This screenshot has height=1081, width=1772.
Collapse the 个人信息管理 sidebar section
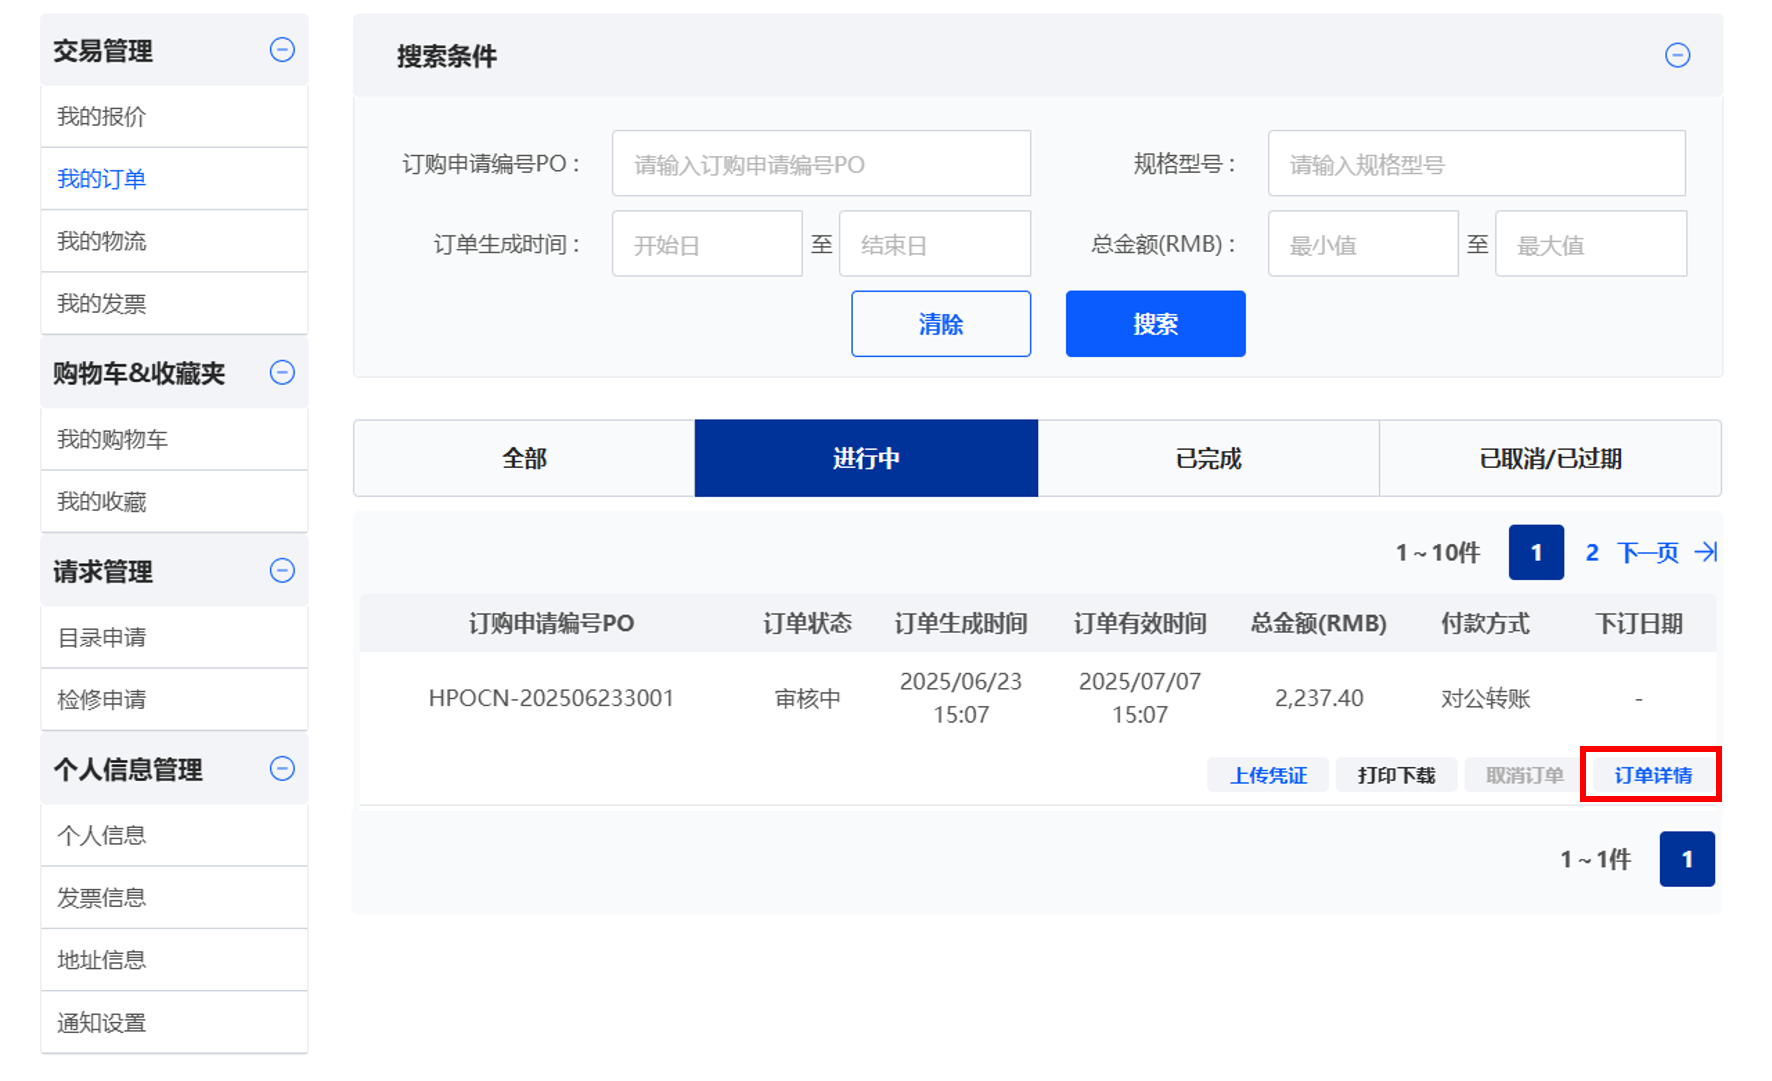[282, 769]
